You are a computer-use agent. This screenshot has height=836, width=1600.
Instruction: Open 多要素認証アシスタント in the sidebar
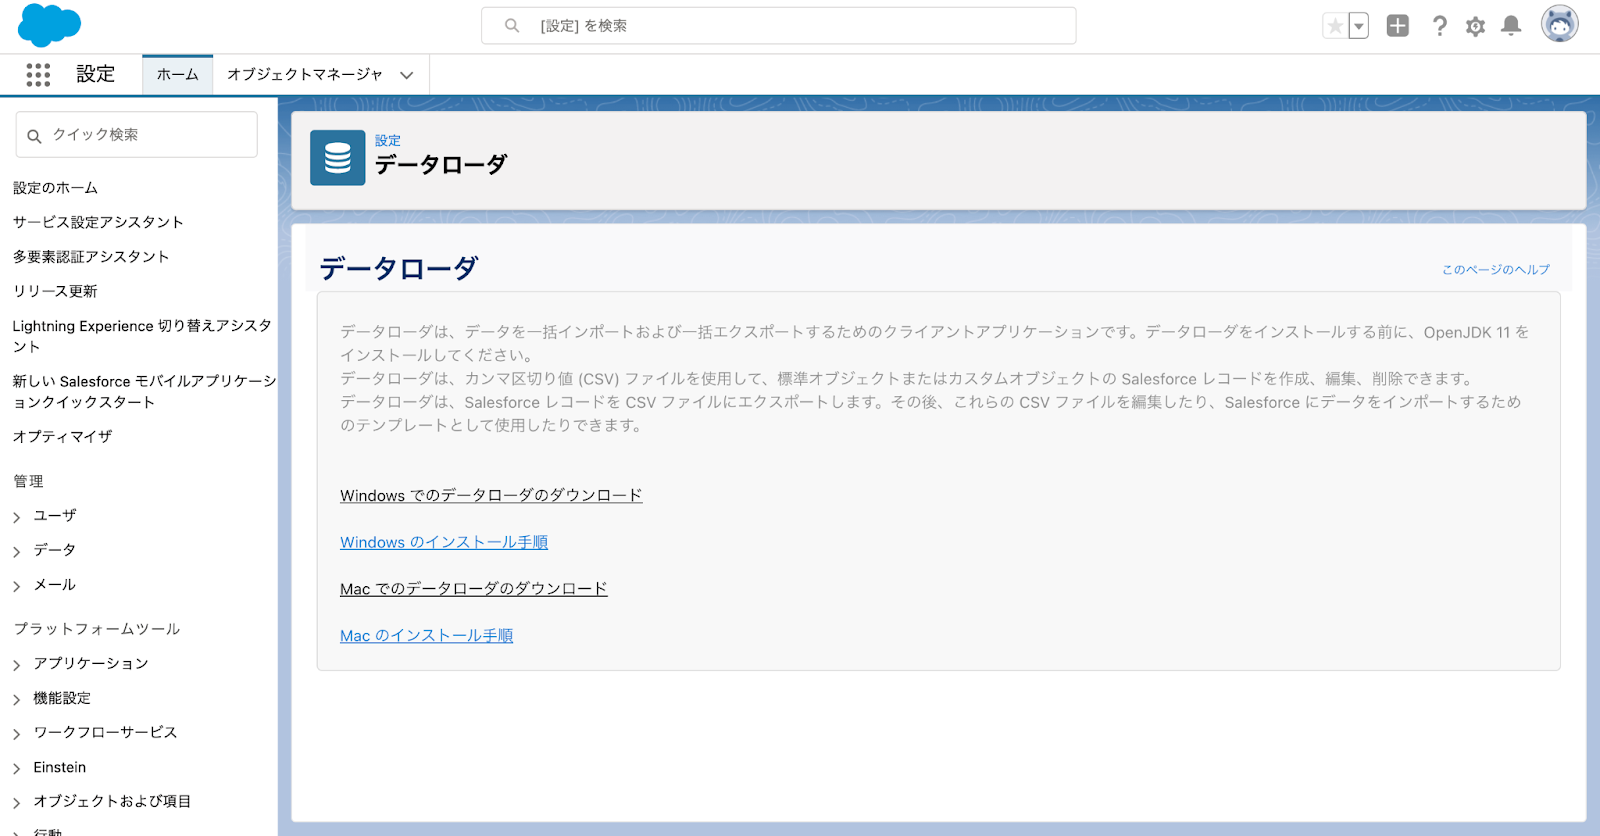tap(91, 257)
